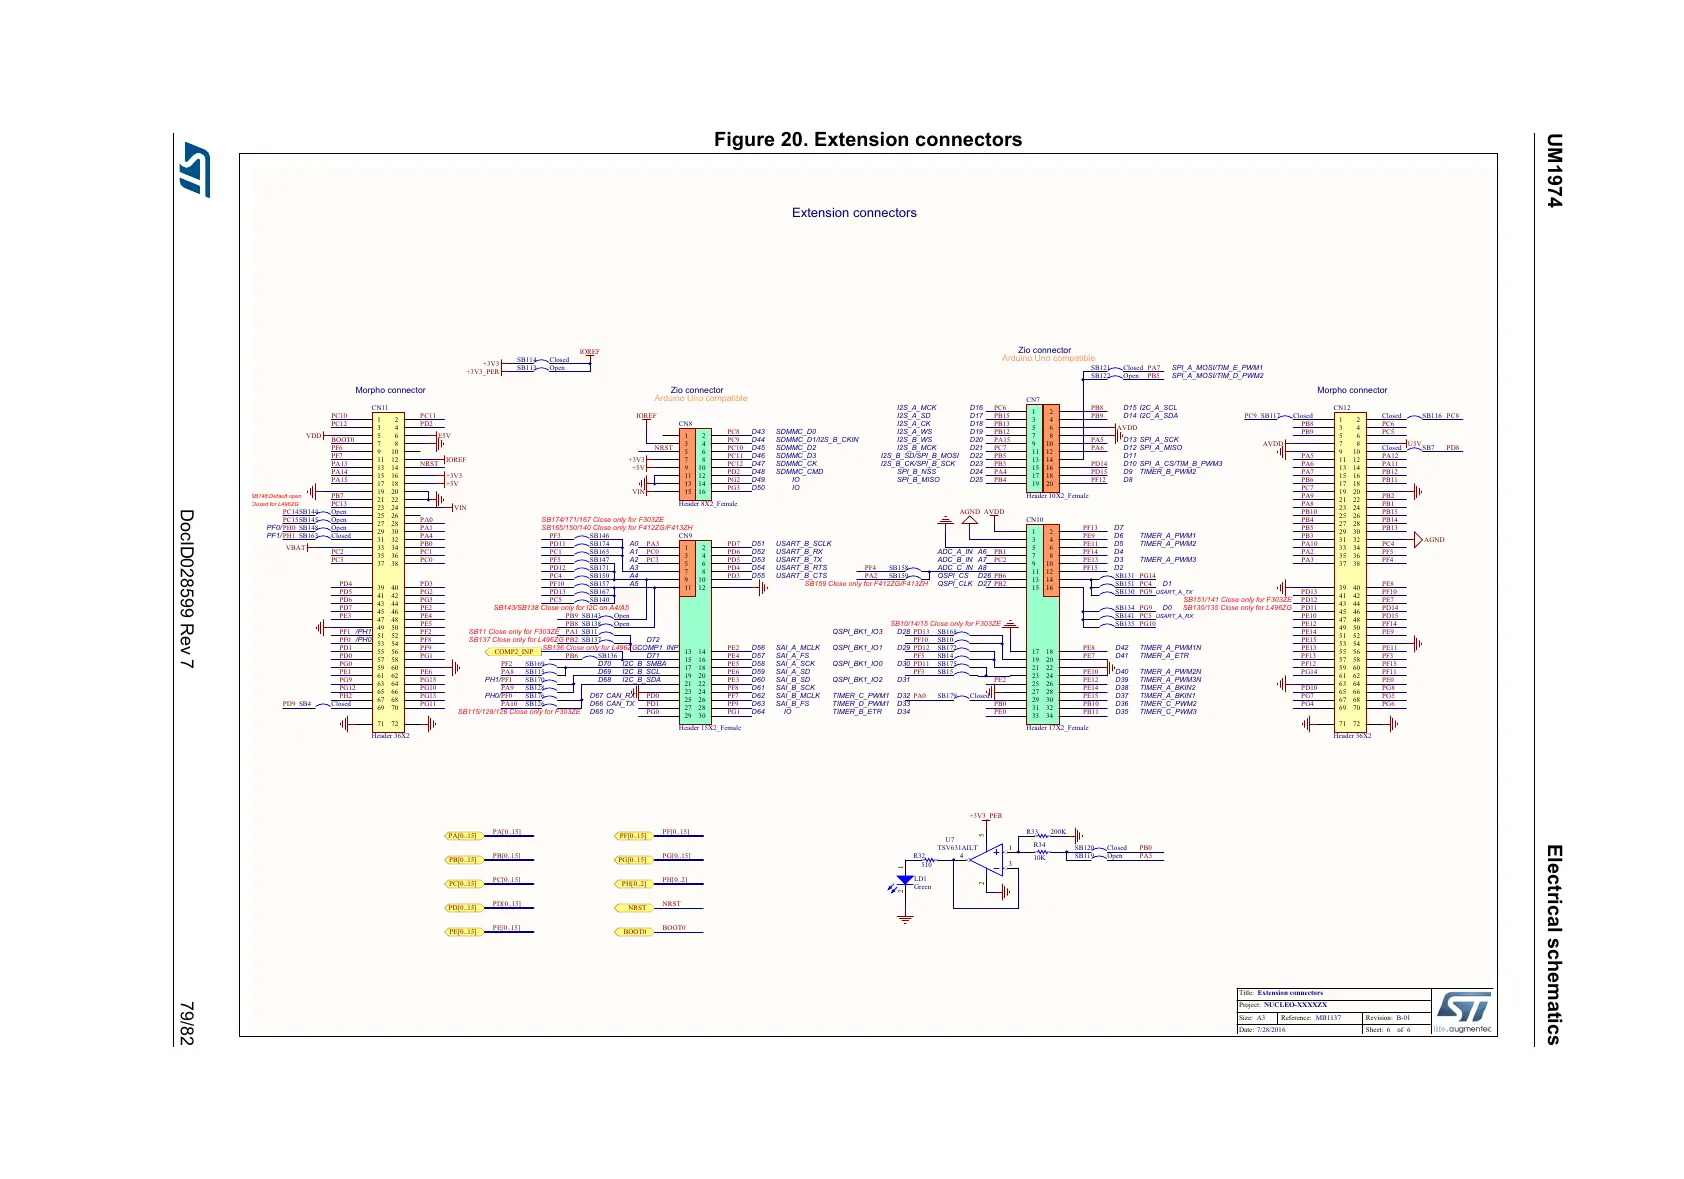Click the 'SB143/SB138 Close only for I2C' note
The width and height of the screenshot is (1684, 1179).
561,608
